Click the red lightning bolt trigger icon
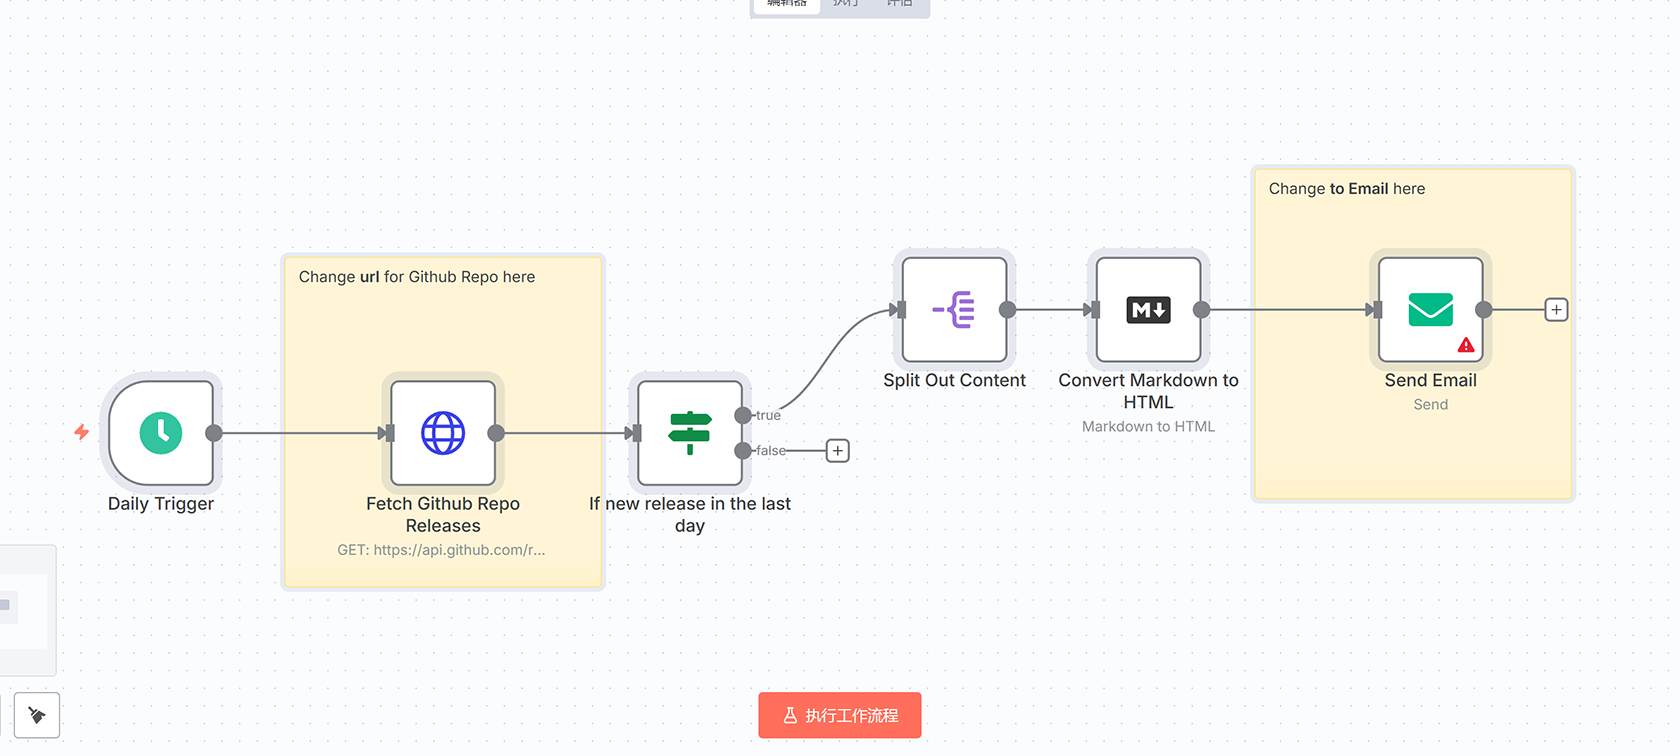 click(82, 432)
